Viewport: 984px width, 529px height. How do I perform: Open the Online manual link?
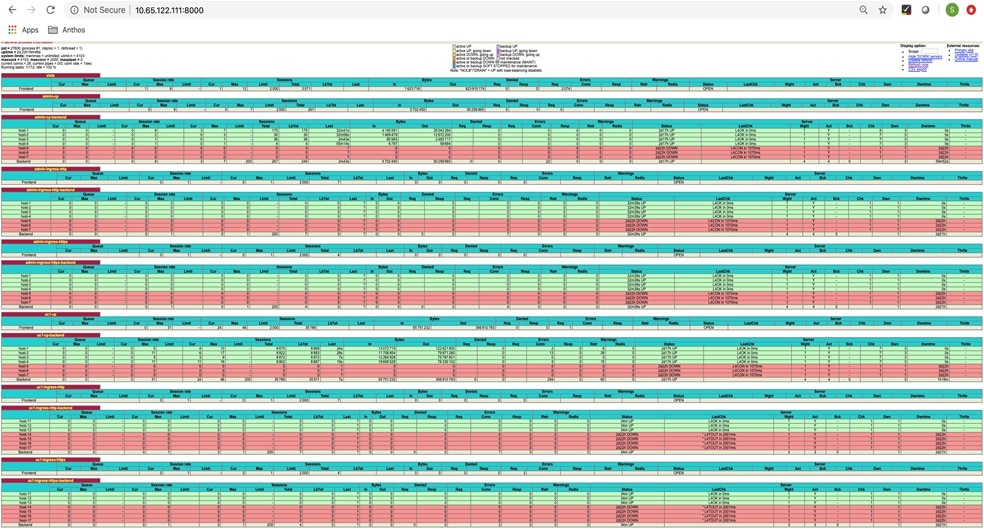pyautogui.click(x=966, y=60)
